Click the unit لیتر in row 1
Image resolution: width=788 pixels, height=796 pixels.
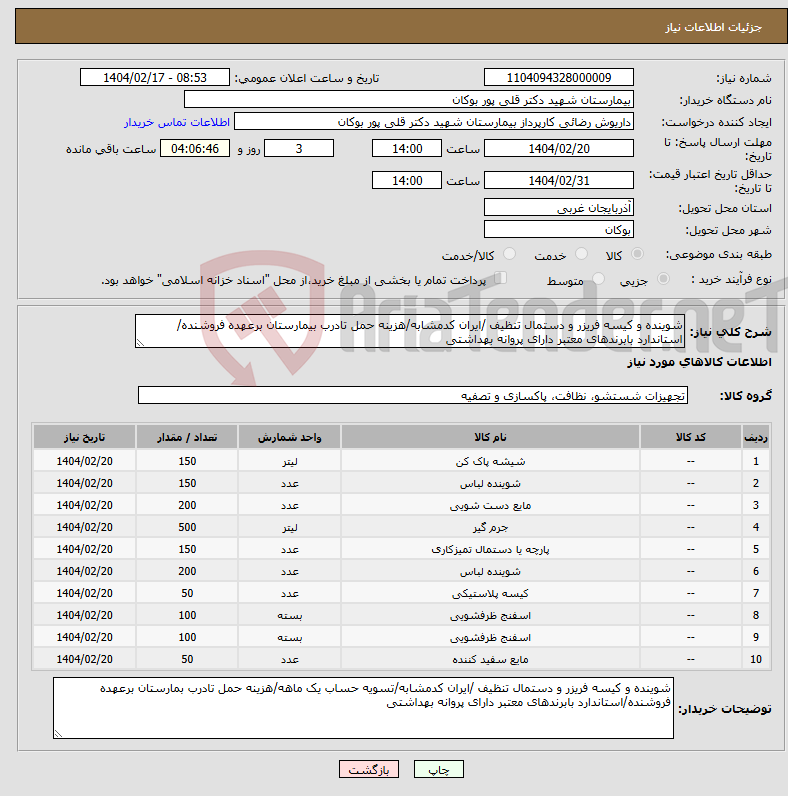(x=289, y=461)
